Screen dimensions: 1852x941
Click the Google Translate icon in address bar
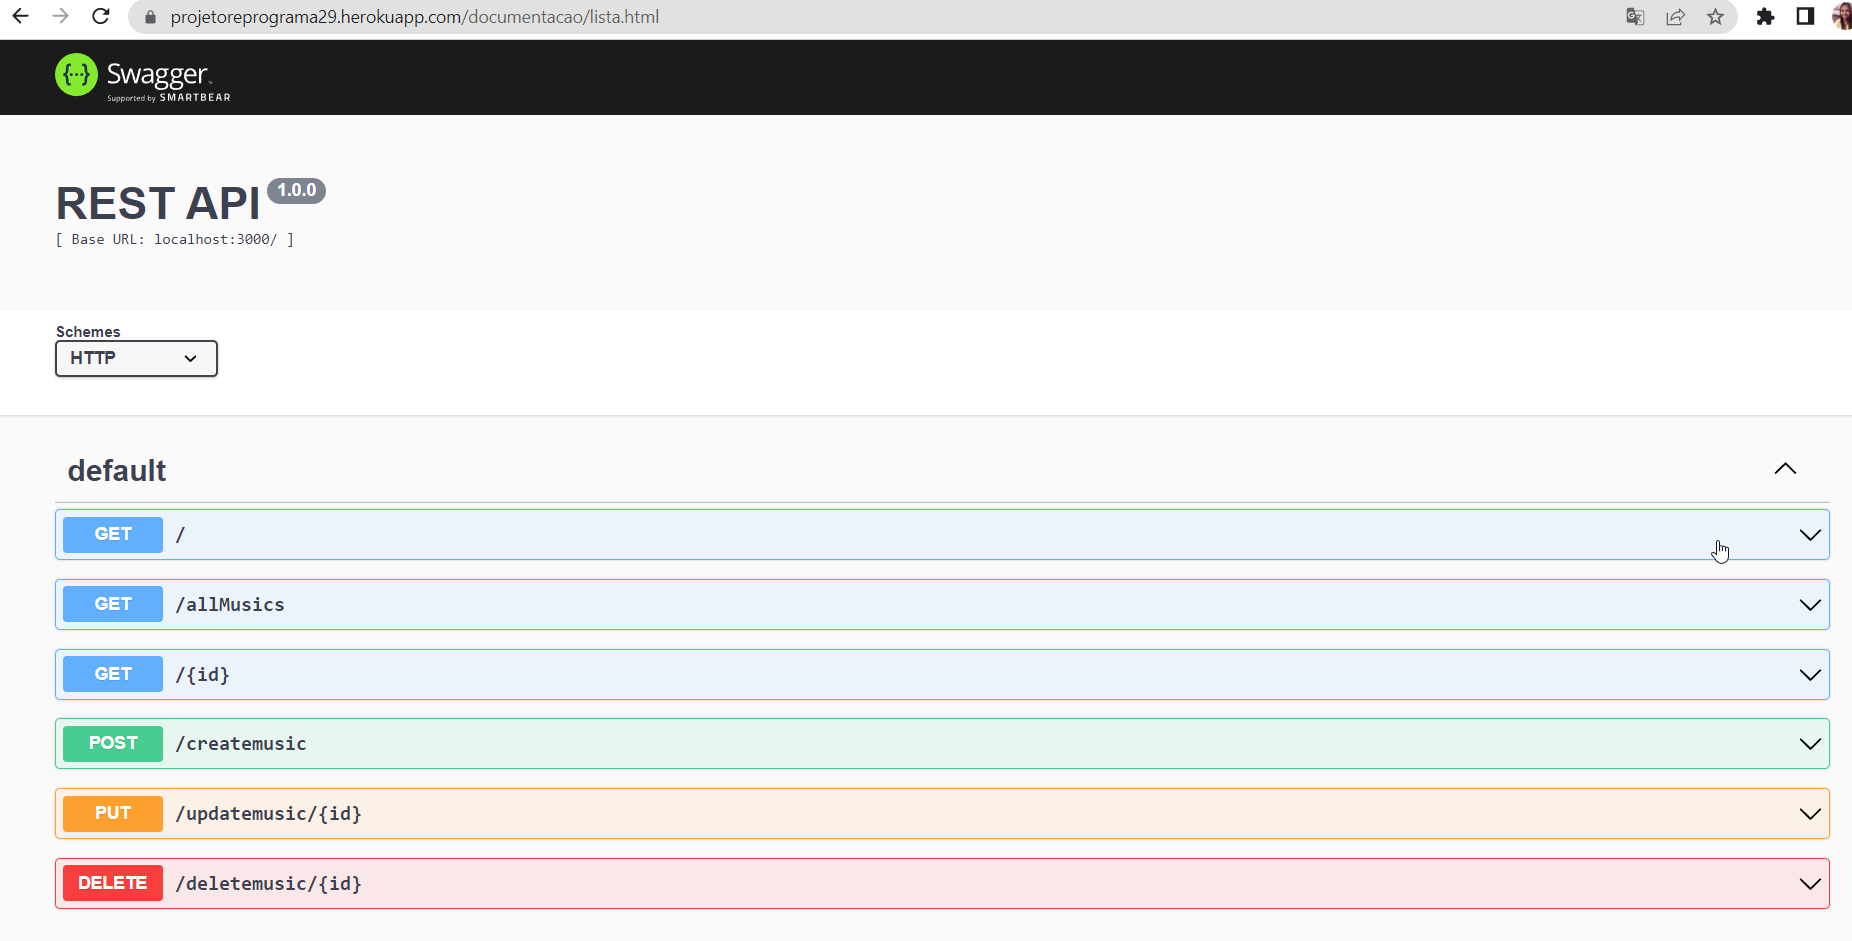(1634, 17)
